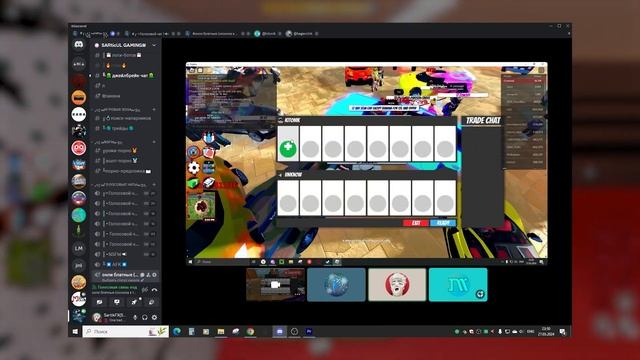Open Discord home direct messages icon
The height and width of the screenshot is (360, 640).
point(79,44)
